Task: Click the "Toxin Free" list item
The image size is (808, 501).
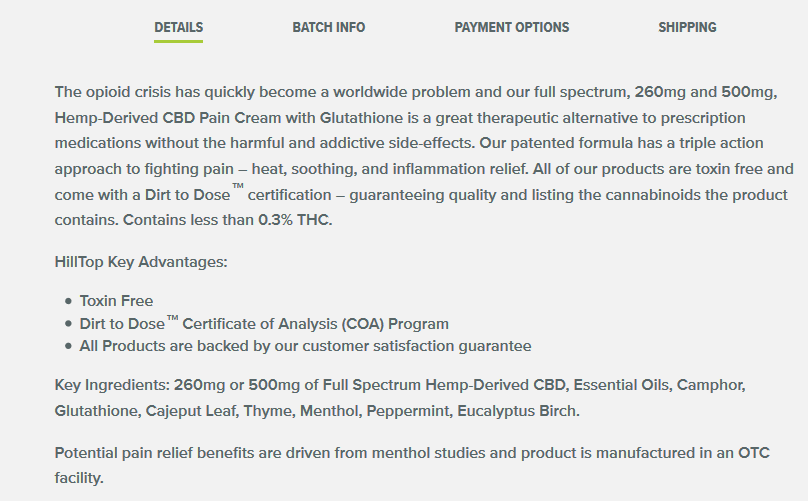Action: (x=116, y=300)
